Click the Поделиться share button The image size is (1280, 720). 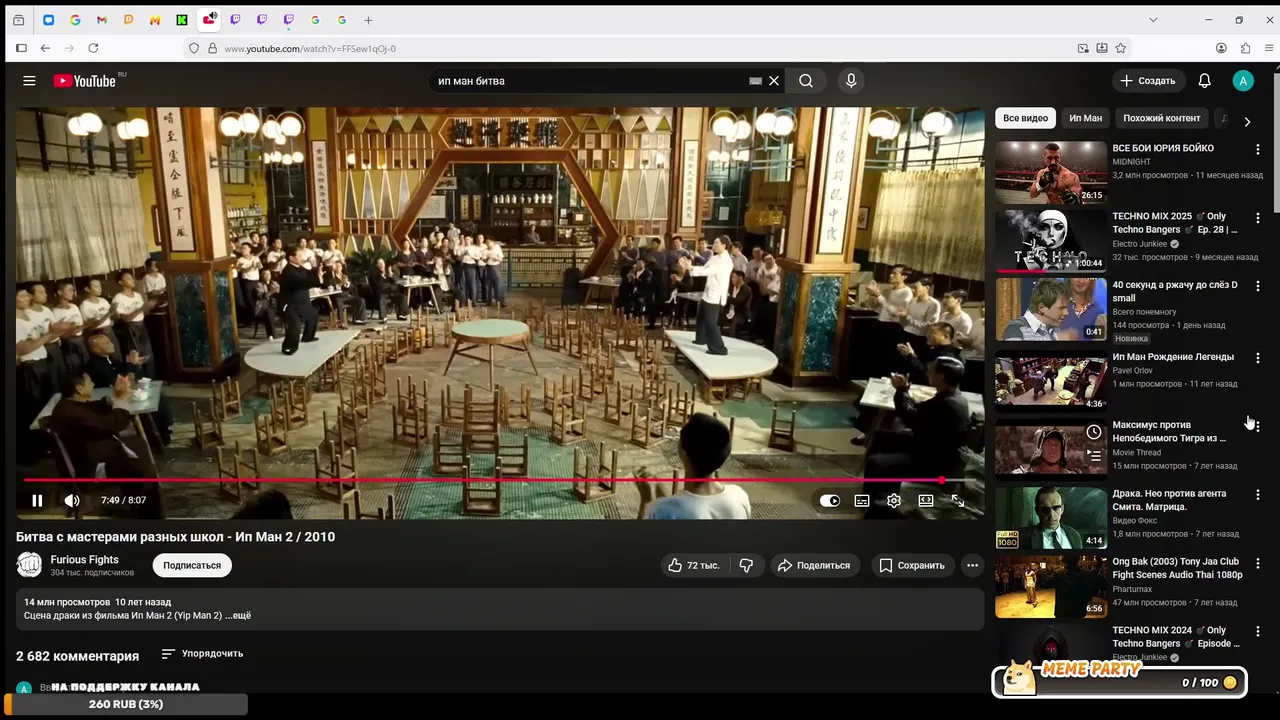coord(814,565)
